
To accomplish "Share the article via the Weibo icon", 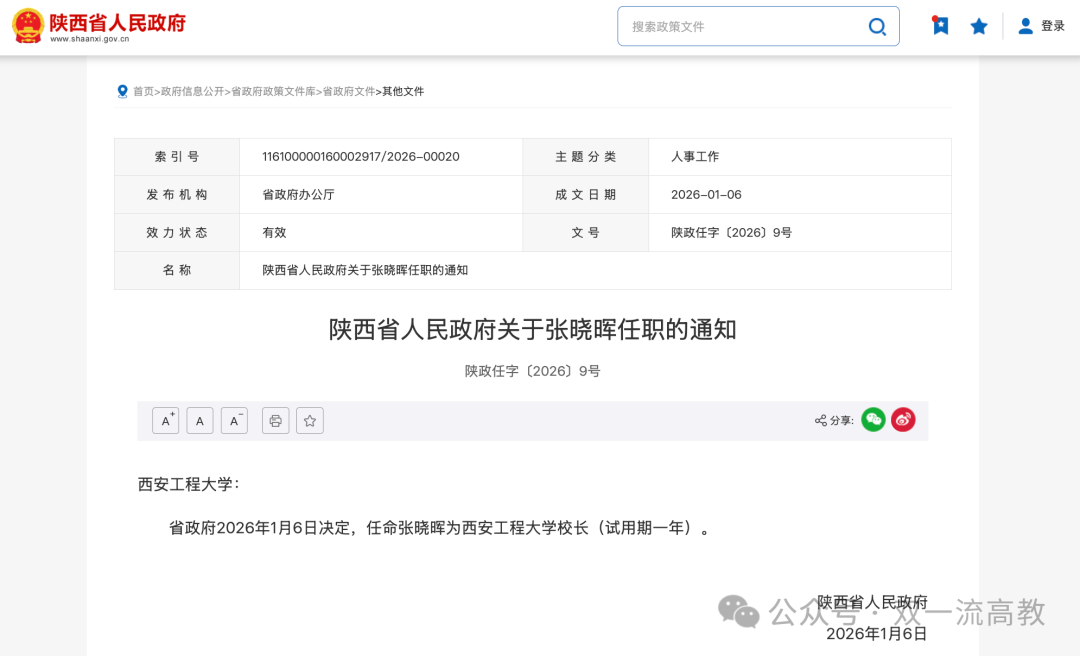I will [x=903, y=419].
